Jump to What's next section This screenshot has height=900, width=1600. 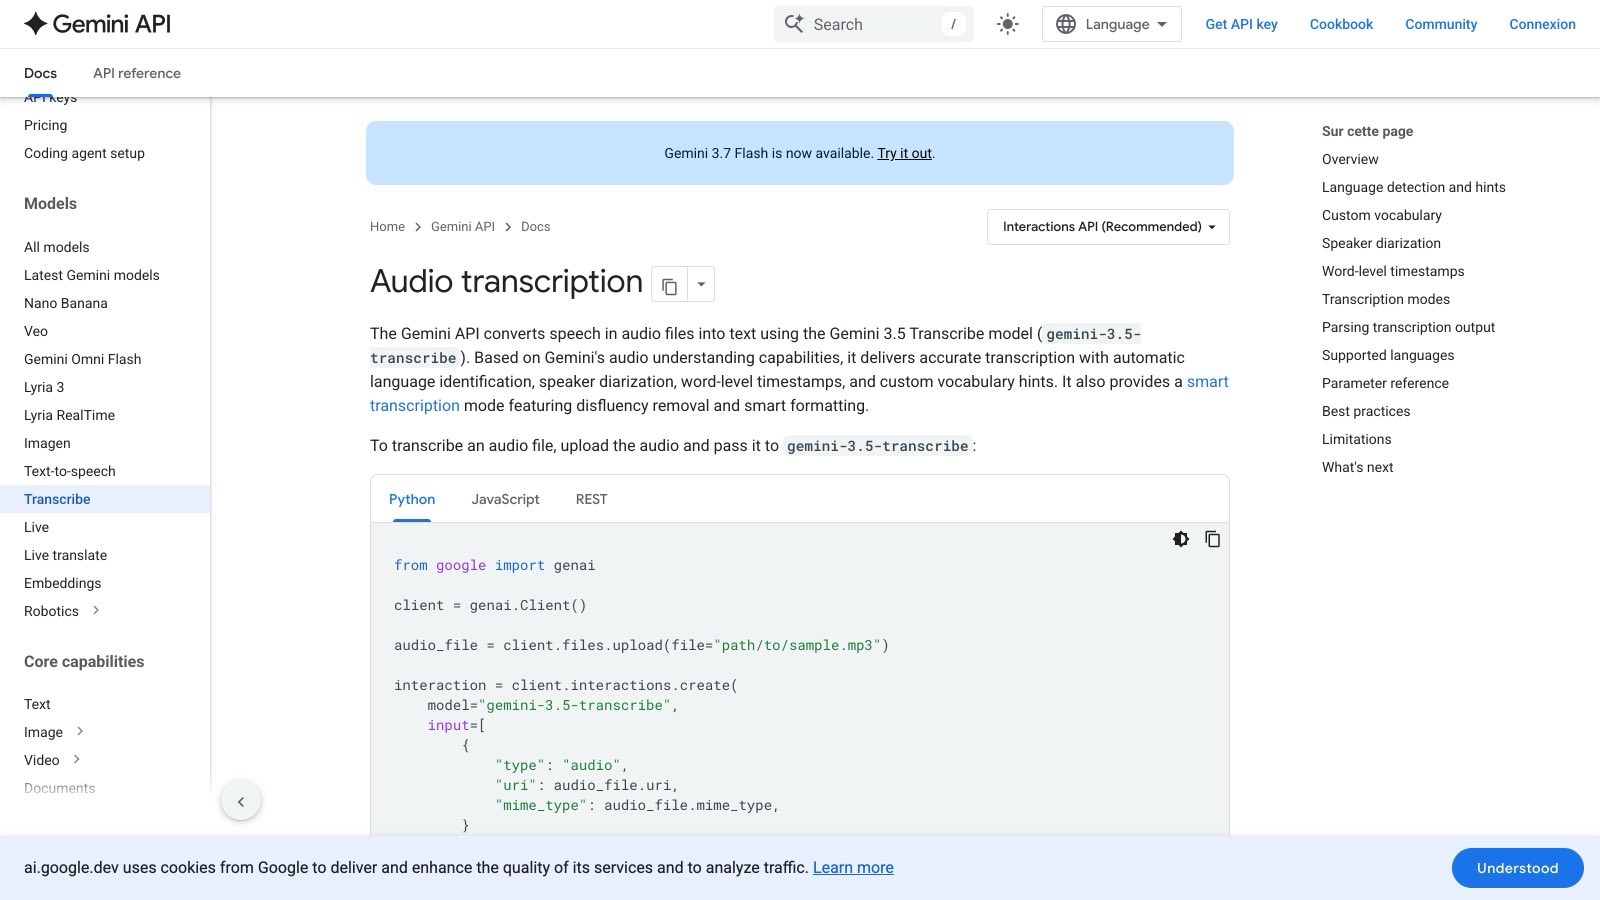[1357, 467]
